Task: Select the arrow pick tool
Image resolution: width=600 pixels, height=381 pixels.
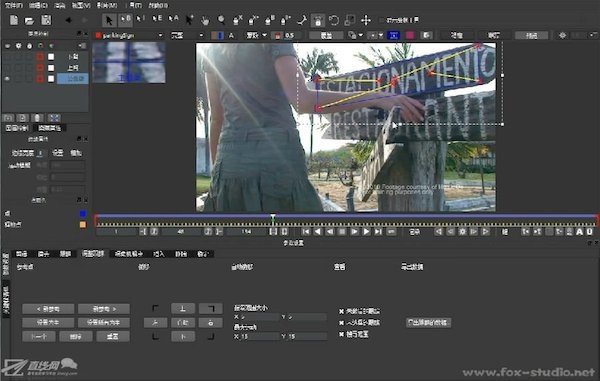Action: click(109, 20)
